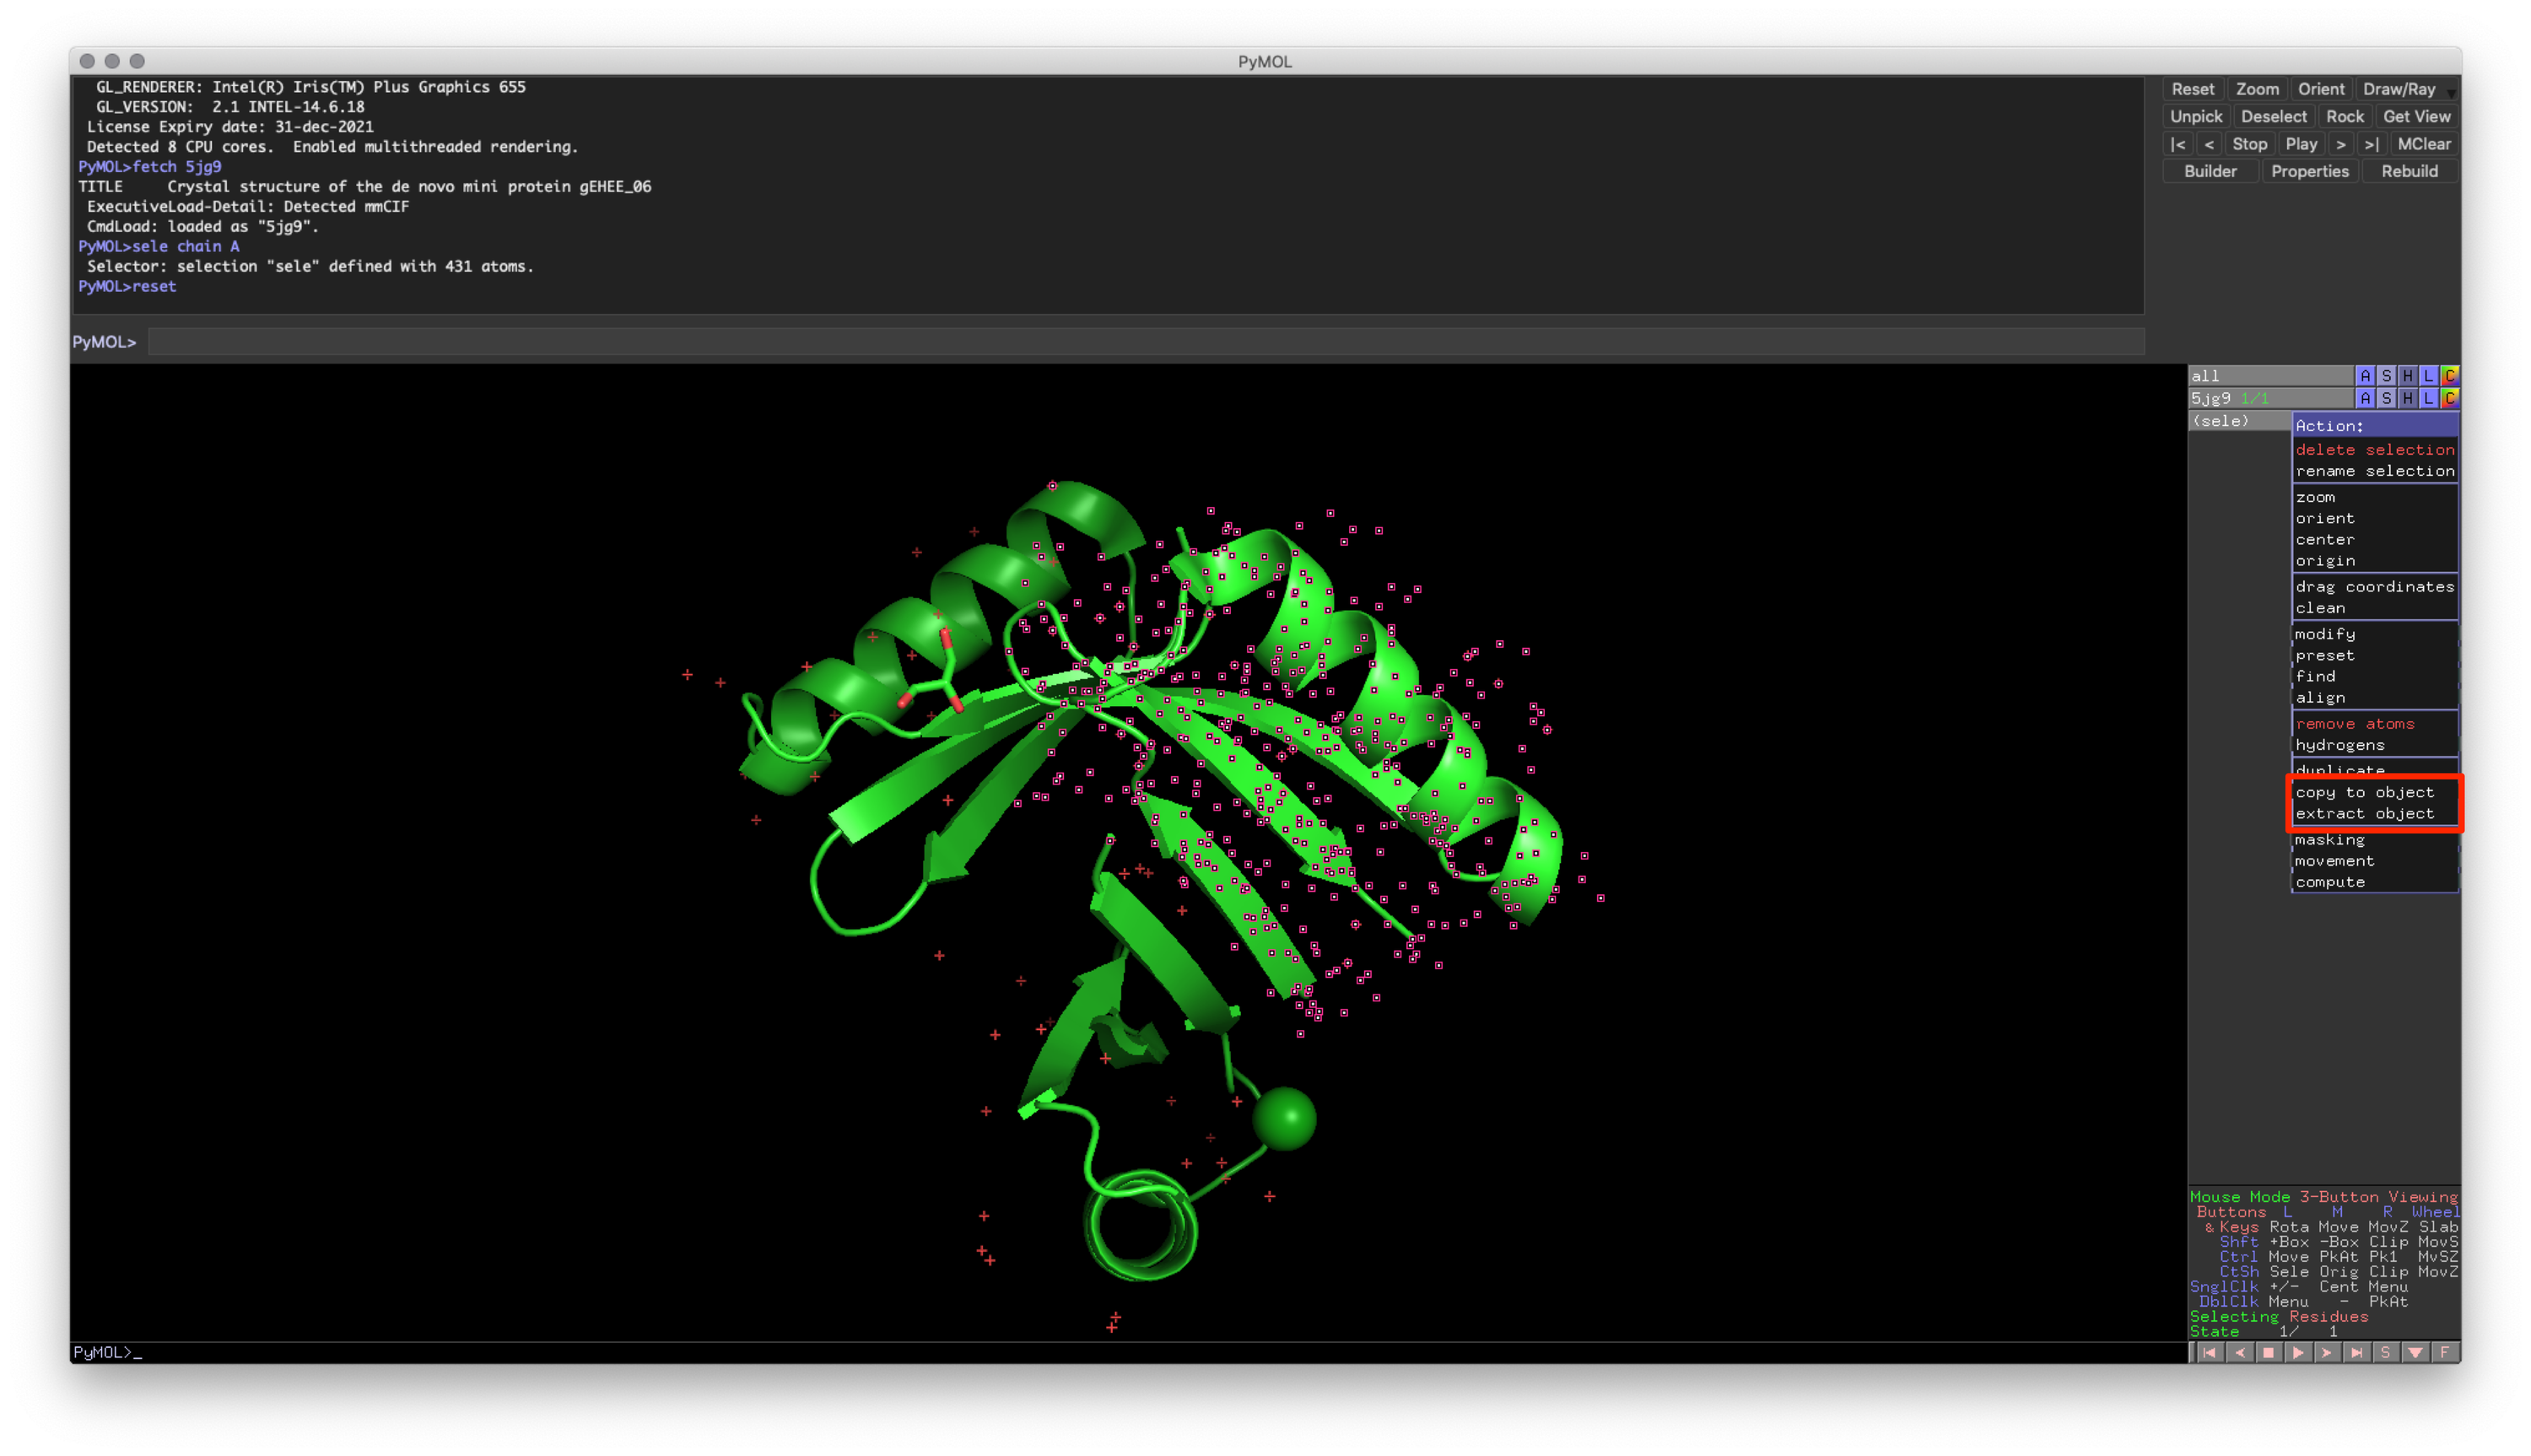The height and width of the screenshot is (1456, 2531).
Task: Open Color menu for all row
Action: tap(2449, 376)
